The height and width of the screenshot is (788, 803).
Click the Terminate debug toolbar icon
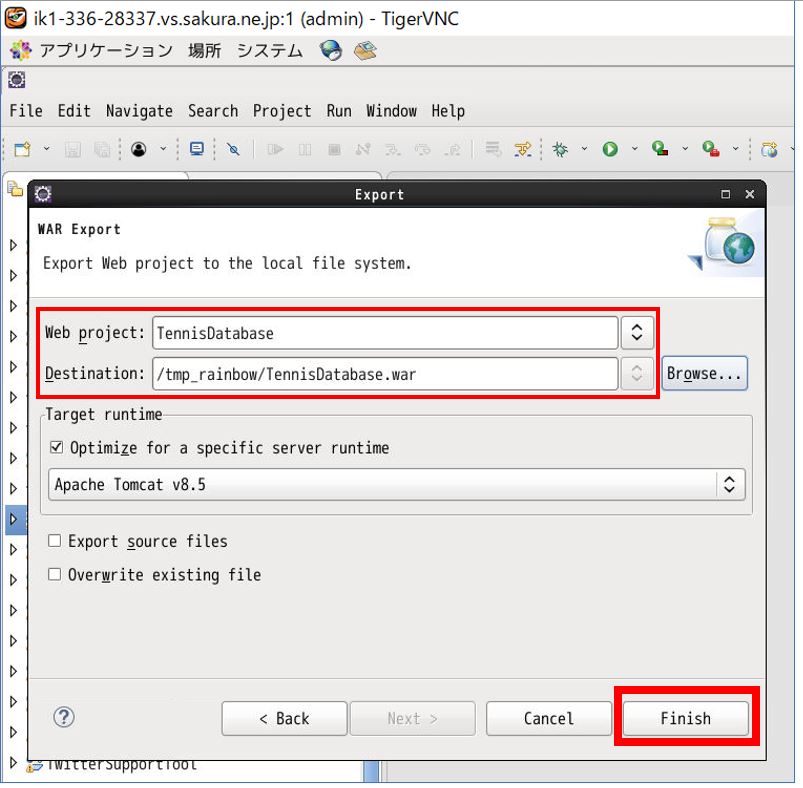coord(334,150)
